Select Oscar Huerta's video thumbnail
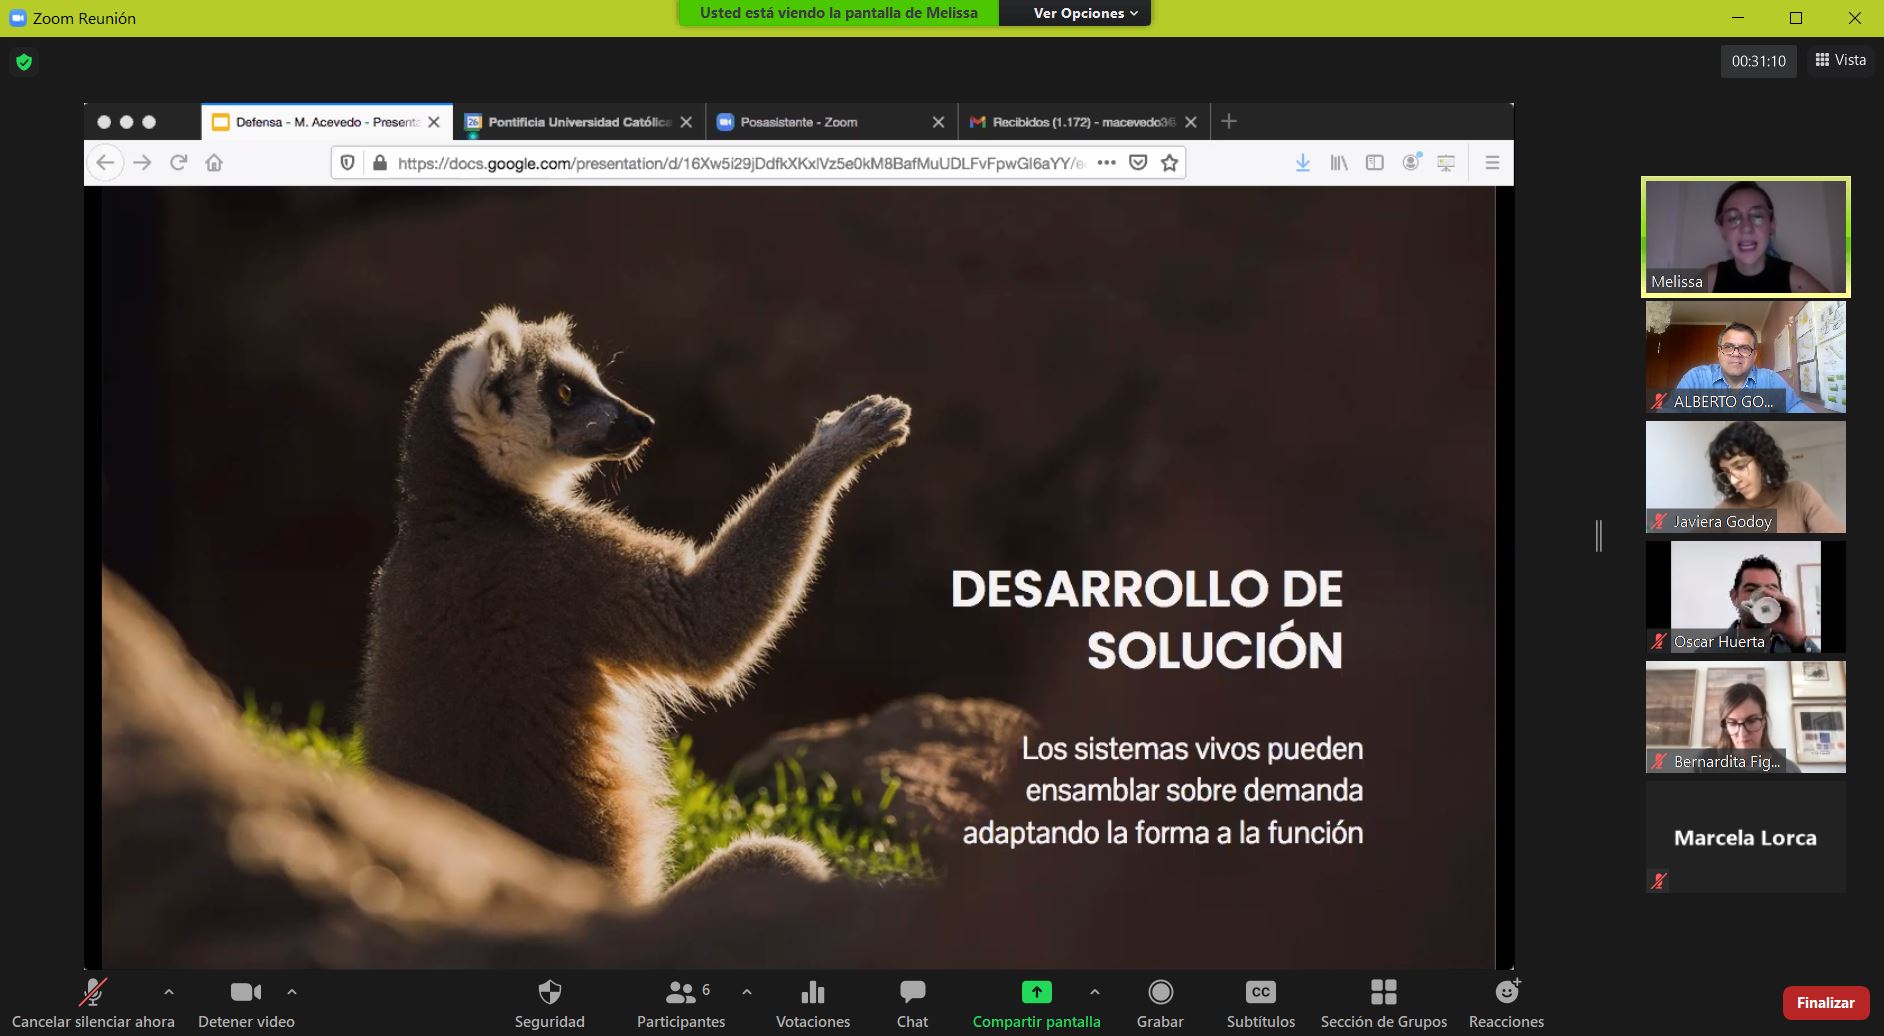 1746,597
